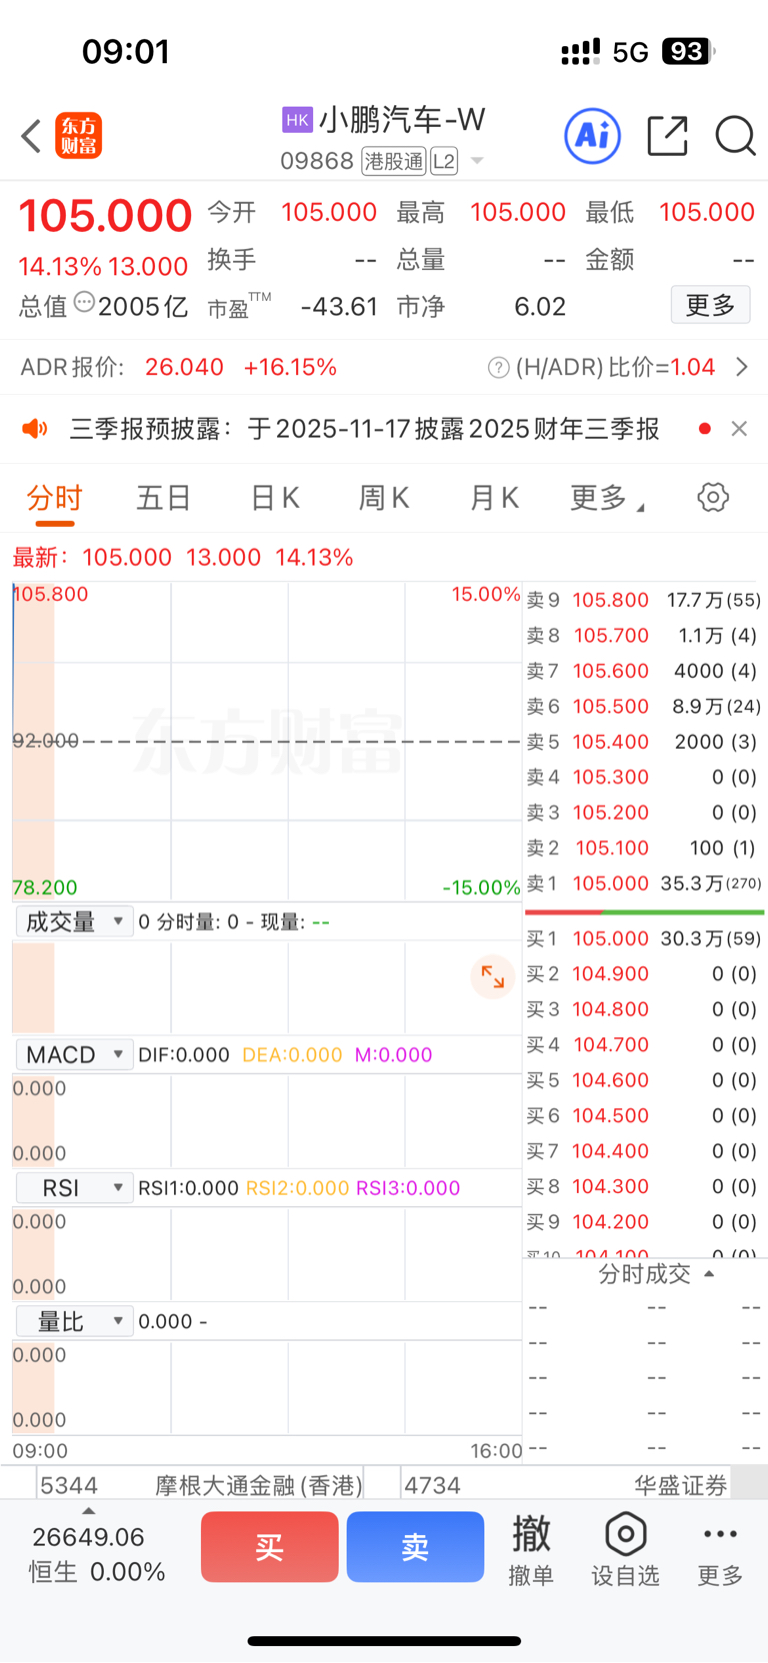
Task: Switch to the 周K tab
Action: 384,497
